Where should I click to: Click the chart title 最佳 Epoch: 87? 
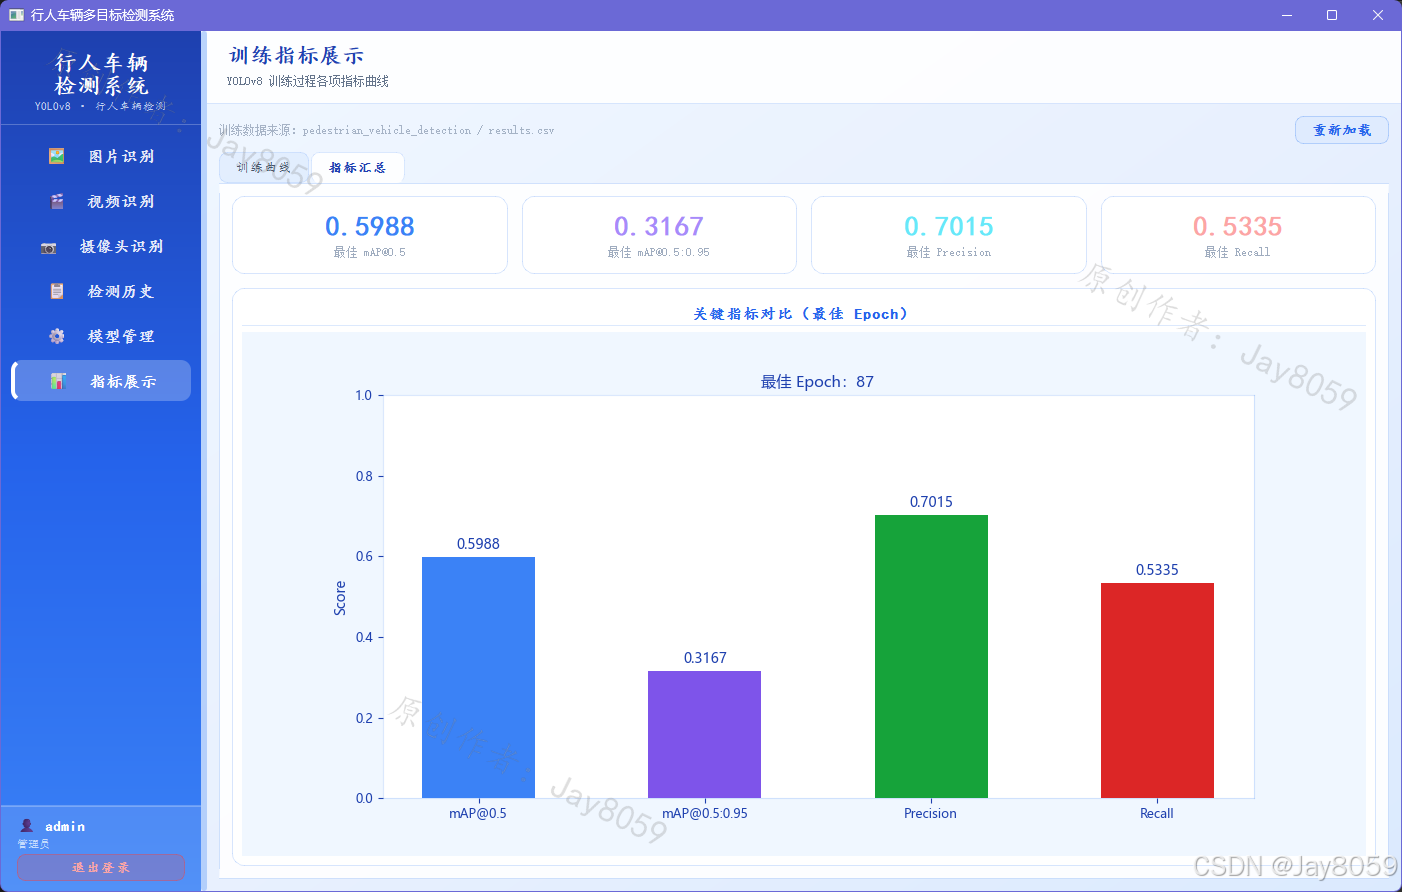tap(817, 382)
